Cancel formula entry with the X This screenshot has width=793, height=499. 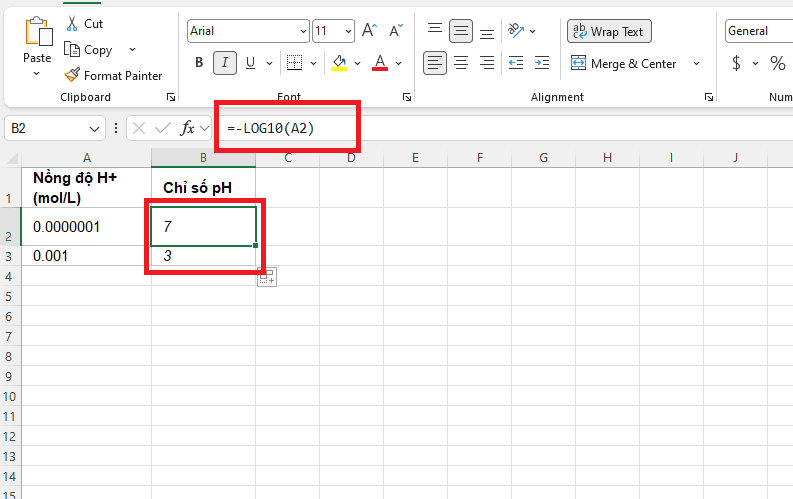click(139, 128)
